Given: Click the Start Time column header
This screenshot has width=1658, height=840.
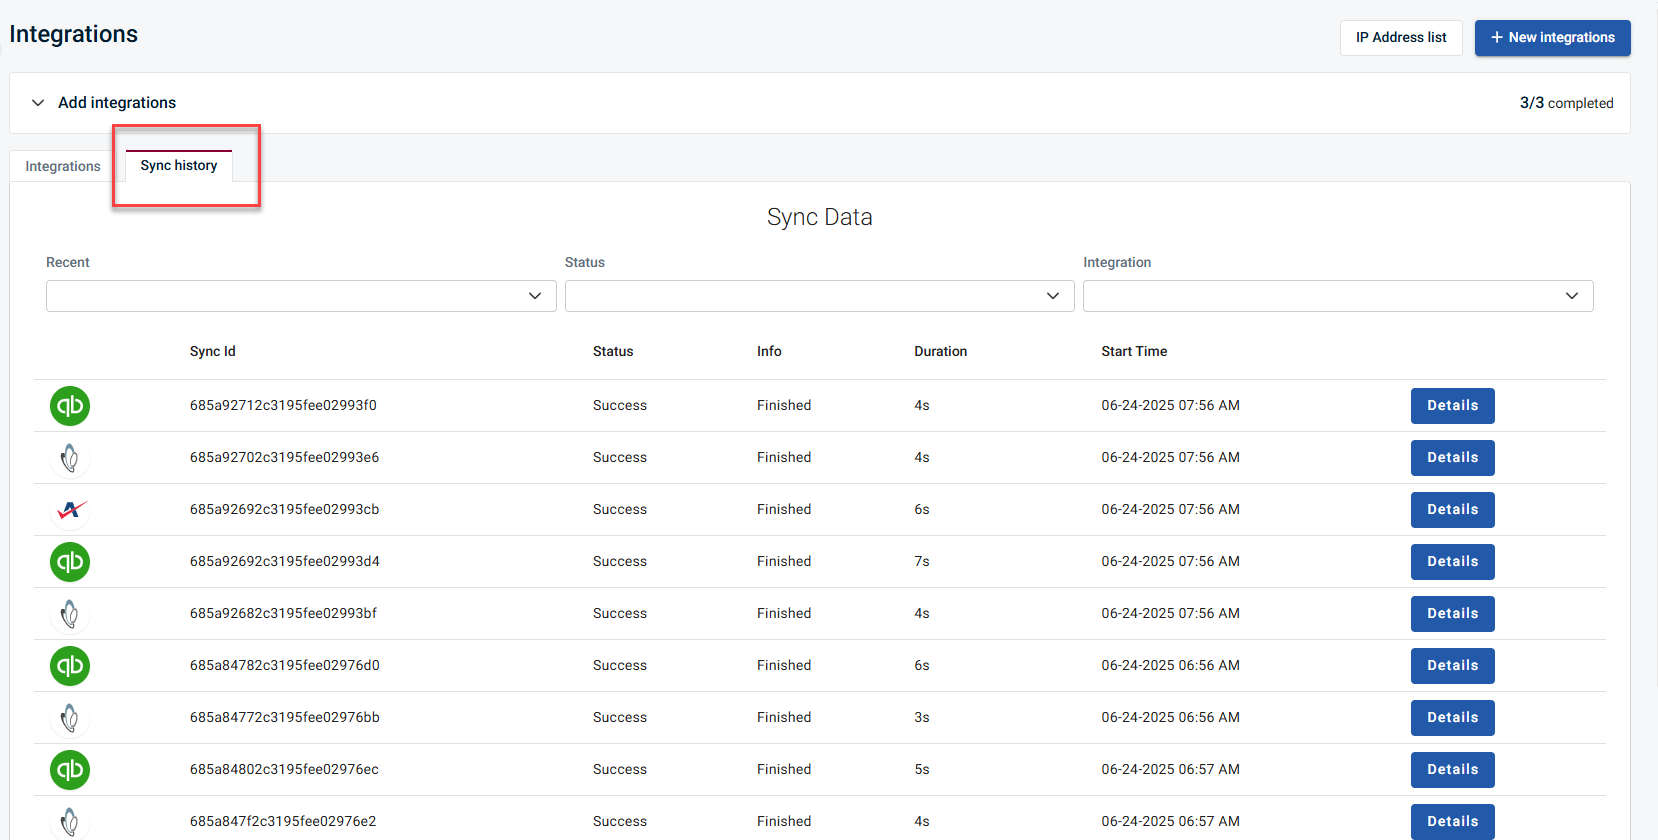Looking at the screenshot, I should [1134, 352].
